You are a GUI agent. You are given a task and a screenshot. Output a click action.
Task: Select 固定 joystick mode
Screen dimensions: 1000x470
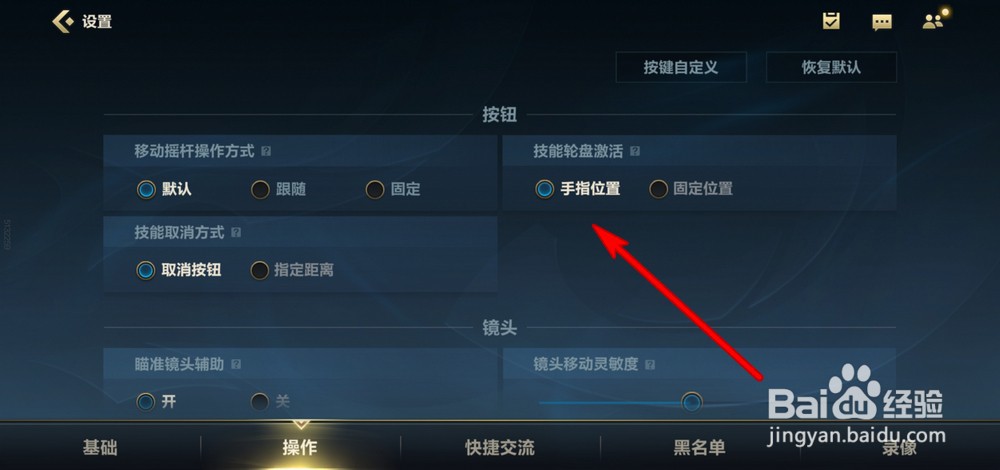point(392,189)
